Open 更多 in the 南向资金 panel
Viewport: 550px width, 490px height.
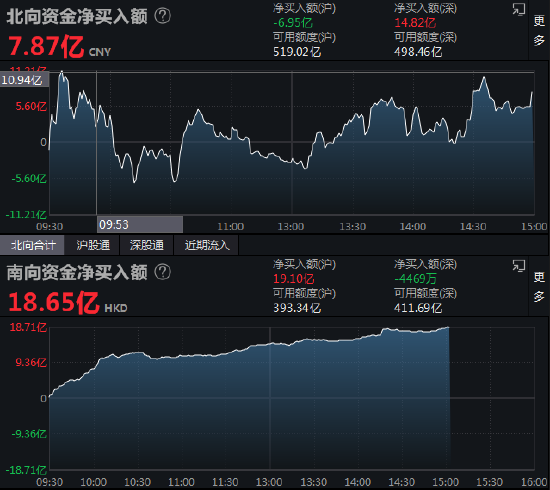tap(539, 287)
